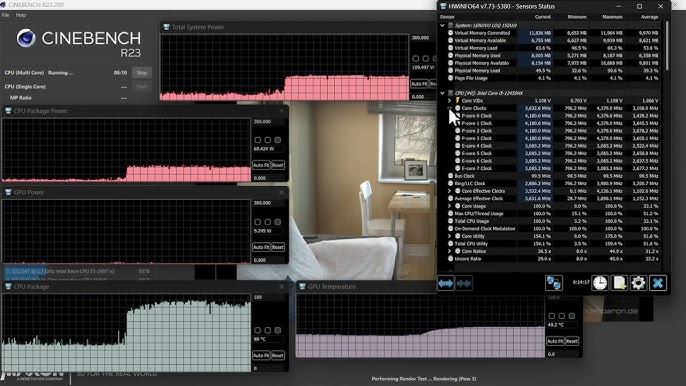Click the 200.000 maximum field in CPU Package Power
The width and height of the screenshot is (686, 386).
coord(268,122)
